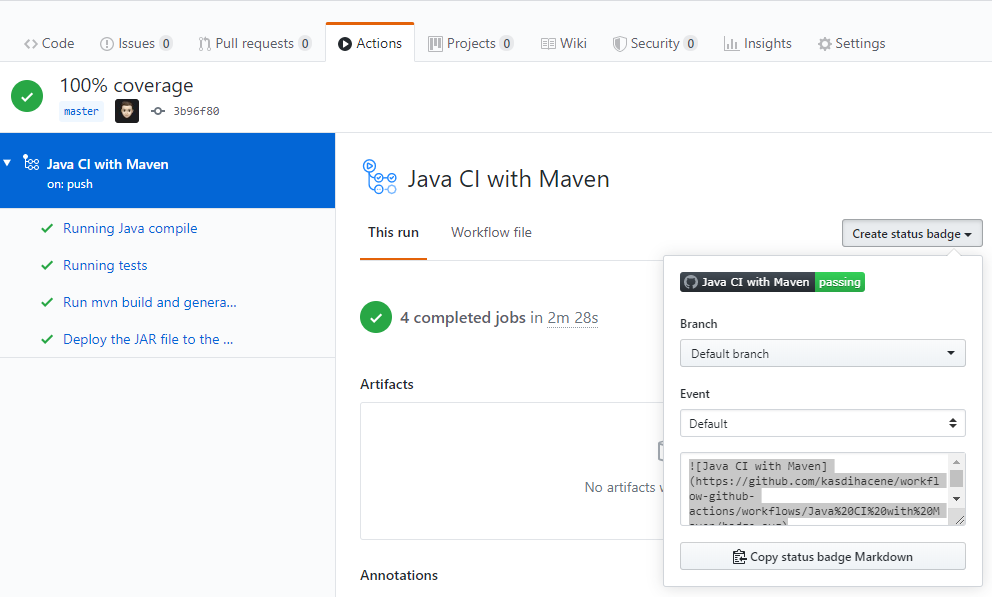The width and height of the screenshot is (992, 597).
Task: Click the workflow icon in the sidebar
Action: tap(31, 163)
